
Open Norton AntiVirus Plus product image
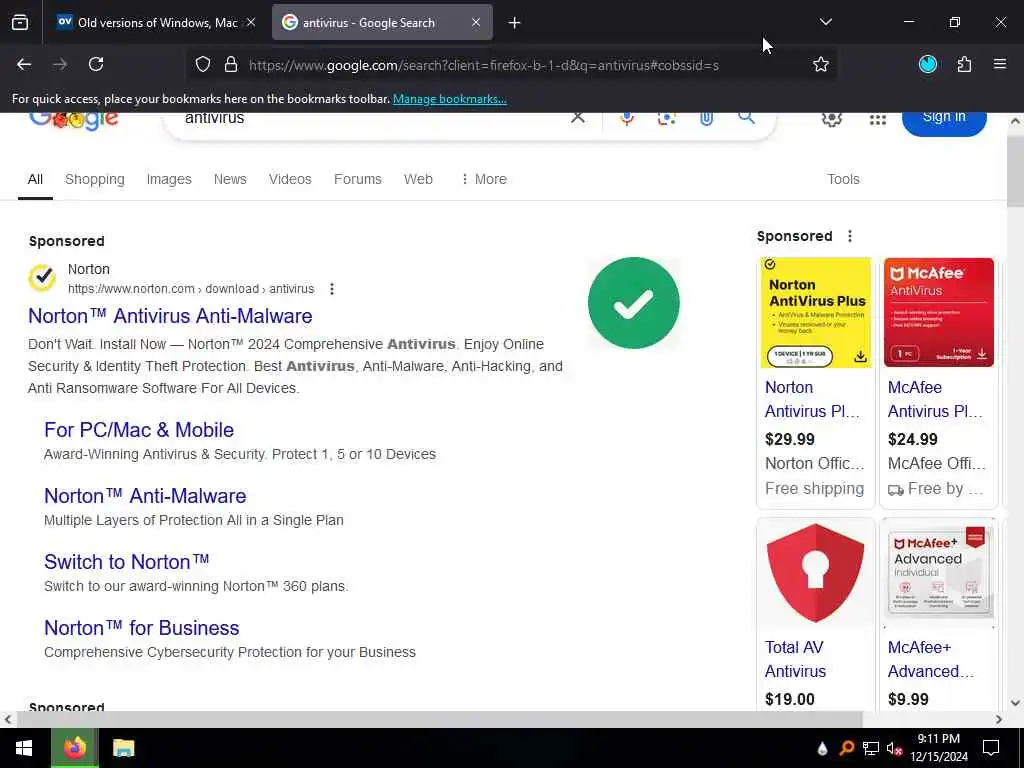816,312
